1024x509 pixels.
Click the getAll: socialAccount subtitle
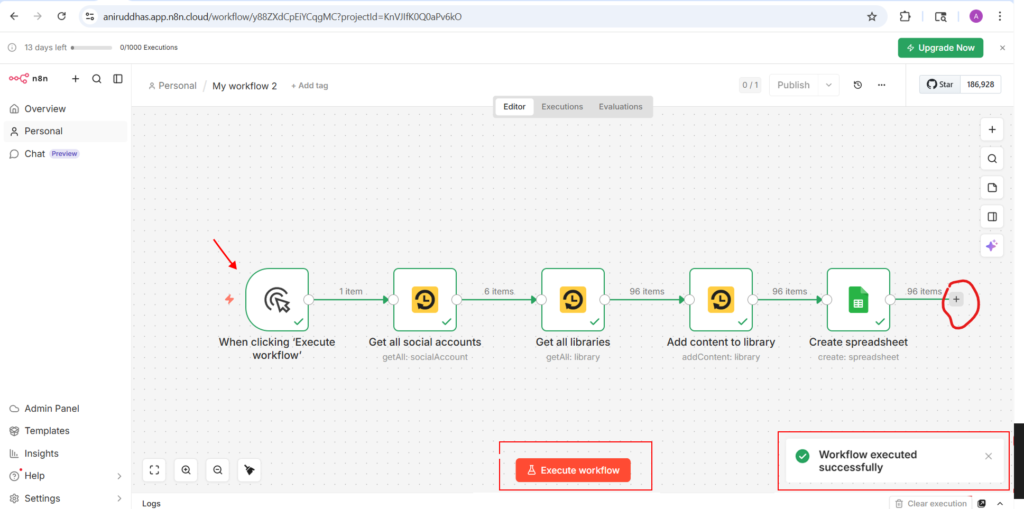click(x=424, y=357)
